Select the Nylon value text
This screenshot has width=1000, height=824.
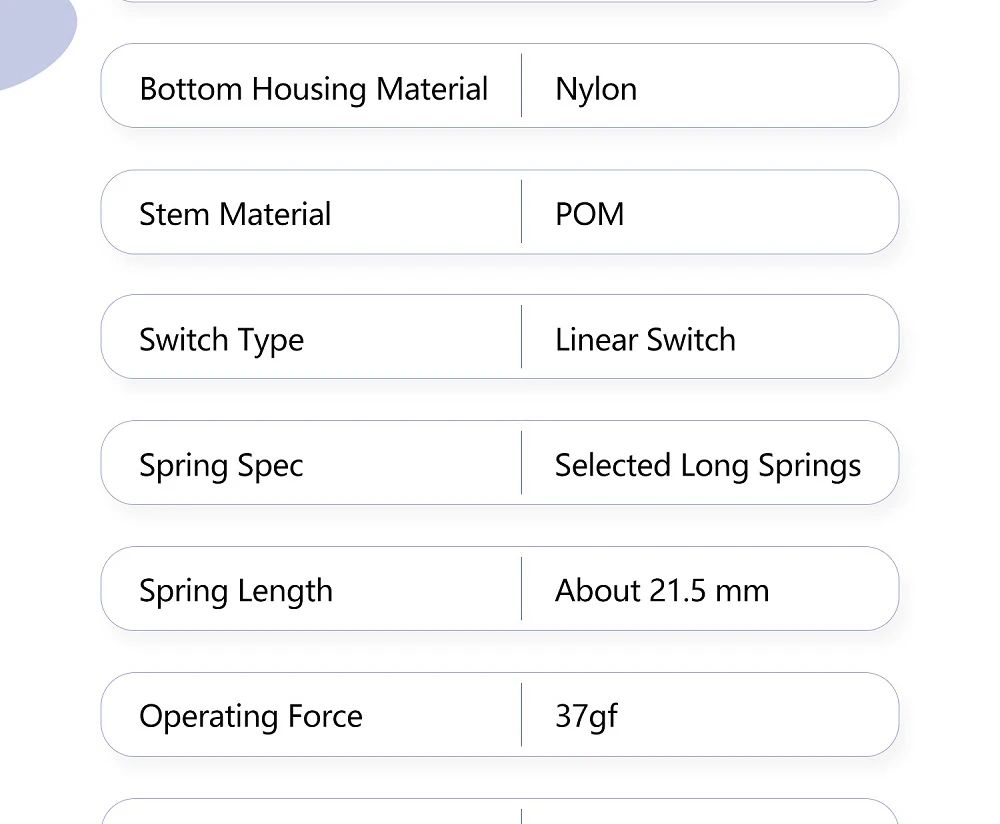pyautogui.click(x=596, y=89)
